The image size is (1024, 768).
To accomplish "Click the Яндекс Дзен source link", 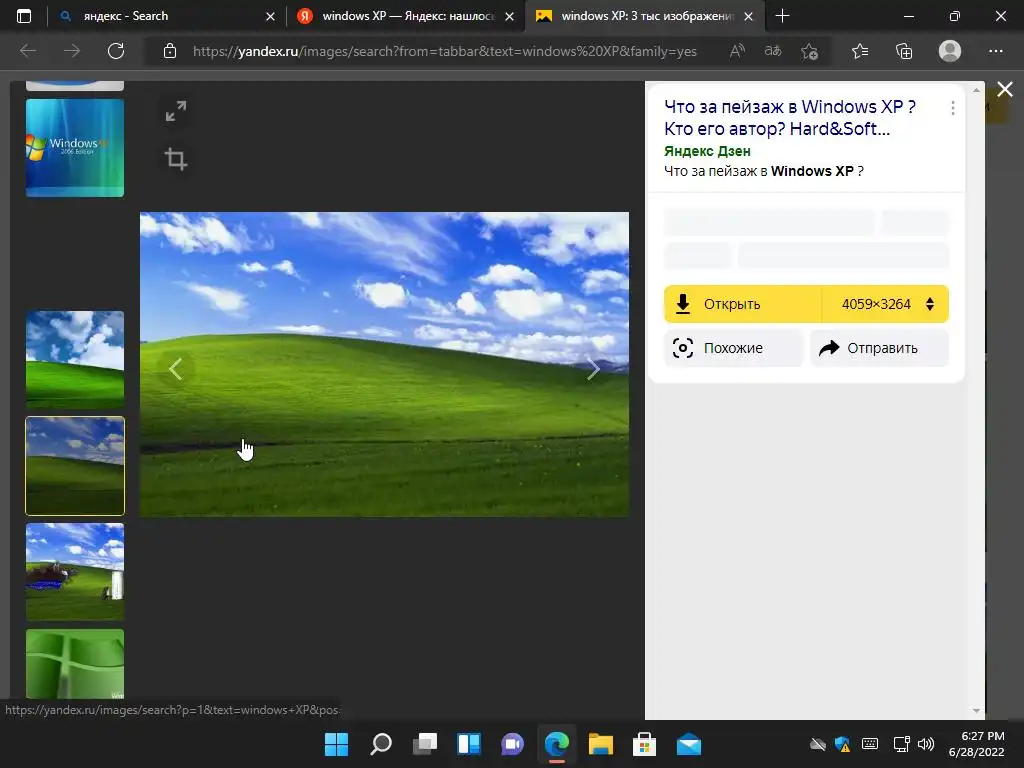I will [707, 152].
